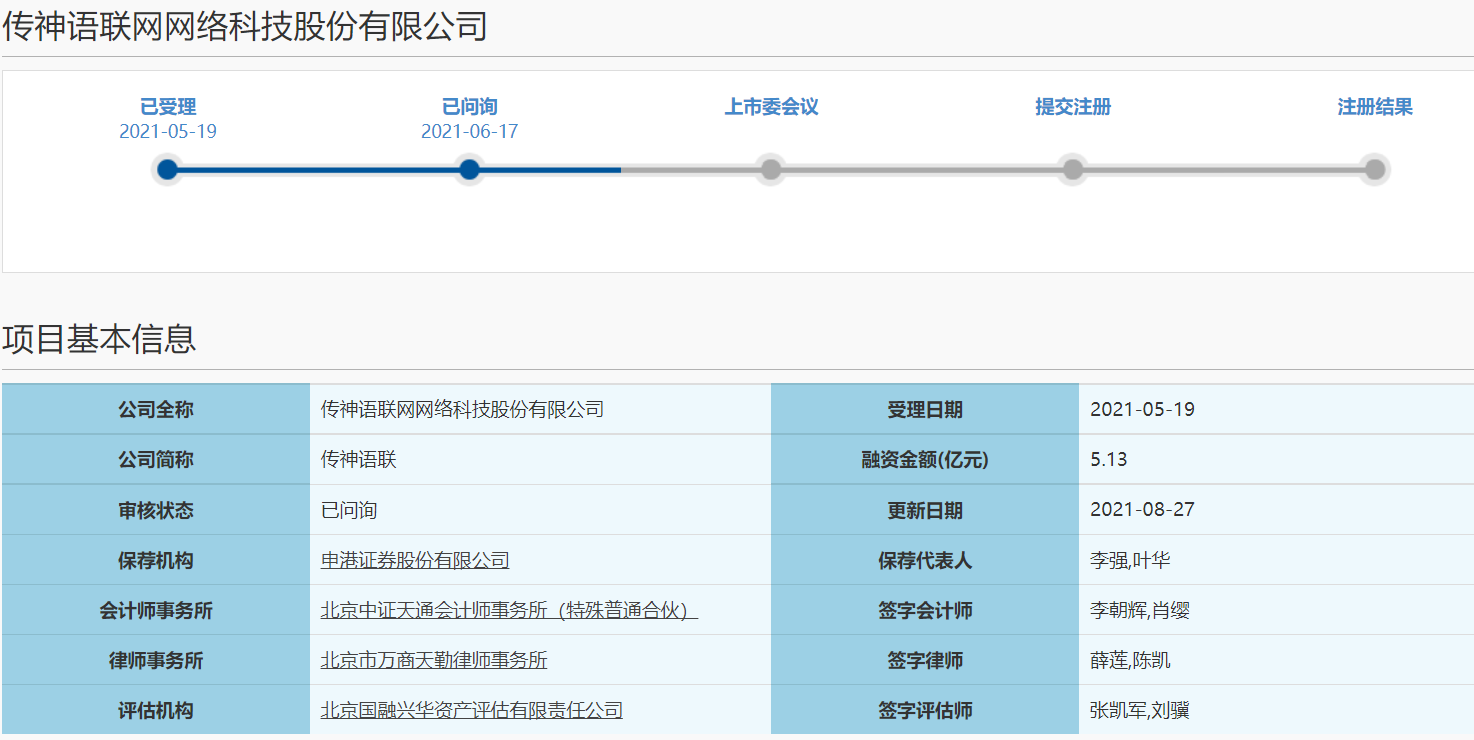
Task: Click the 签字会计师 header cell
Action: coord(925,610)
